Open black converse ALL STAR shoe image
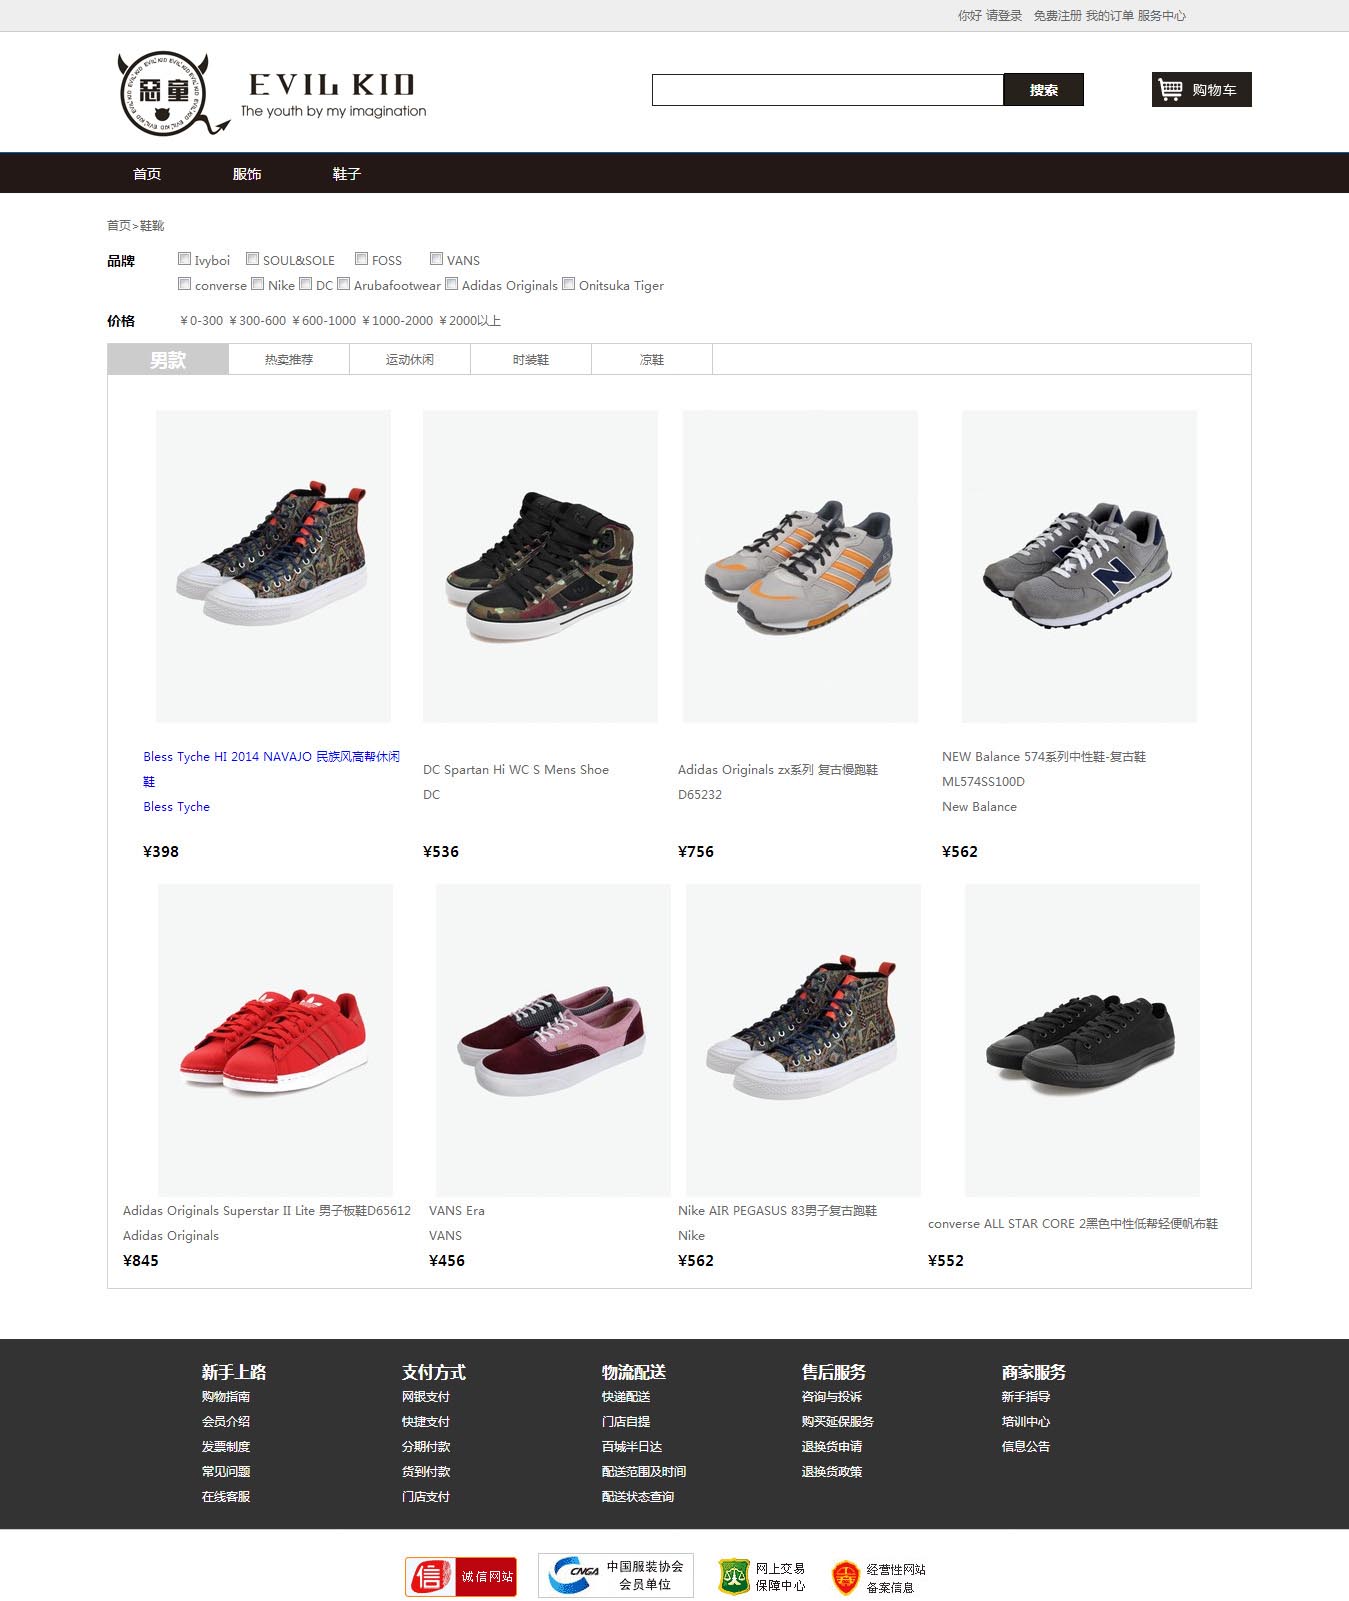The image size is (1349, 1601). (1082, 1040)
